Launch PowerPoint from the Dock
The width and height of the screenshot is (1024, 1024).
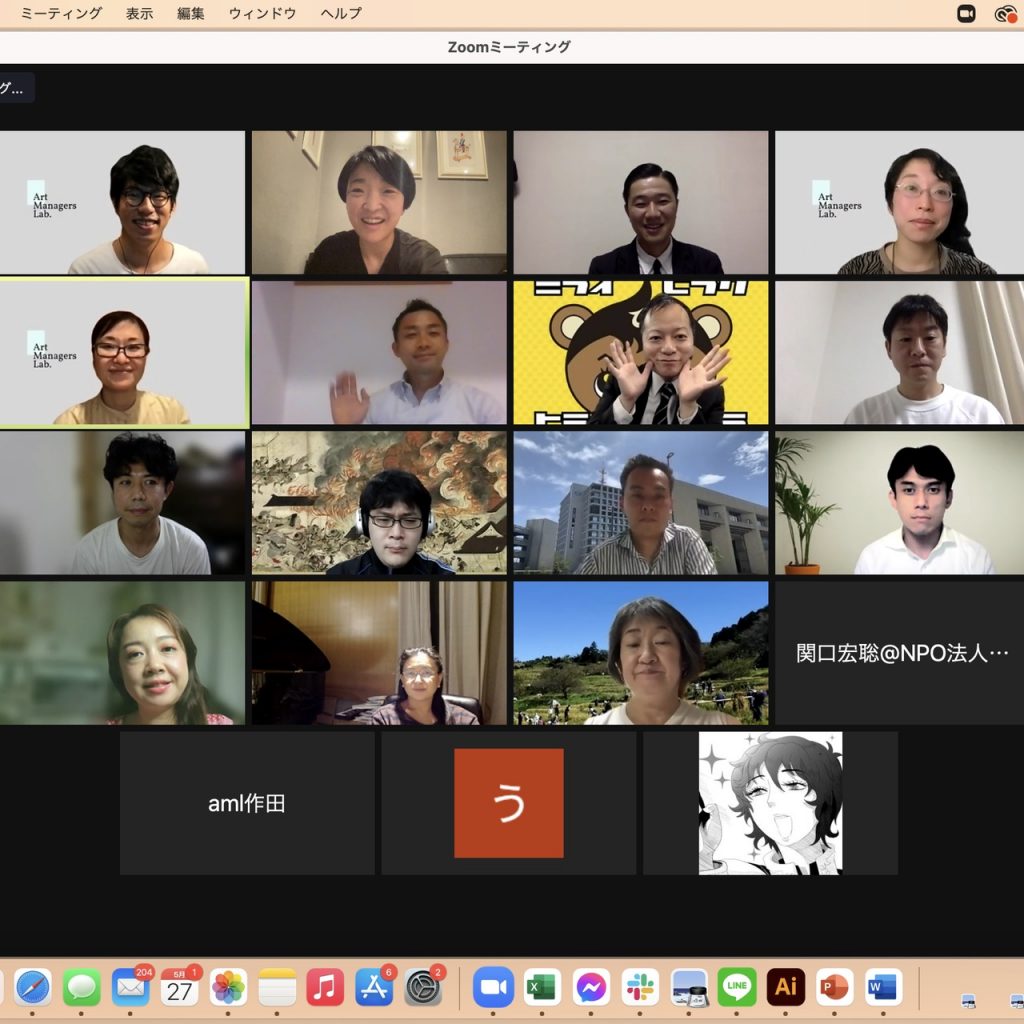pos(834,987)
